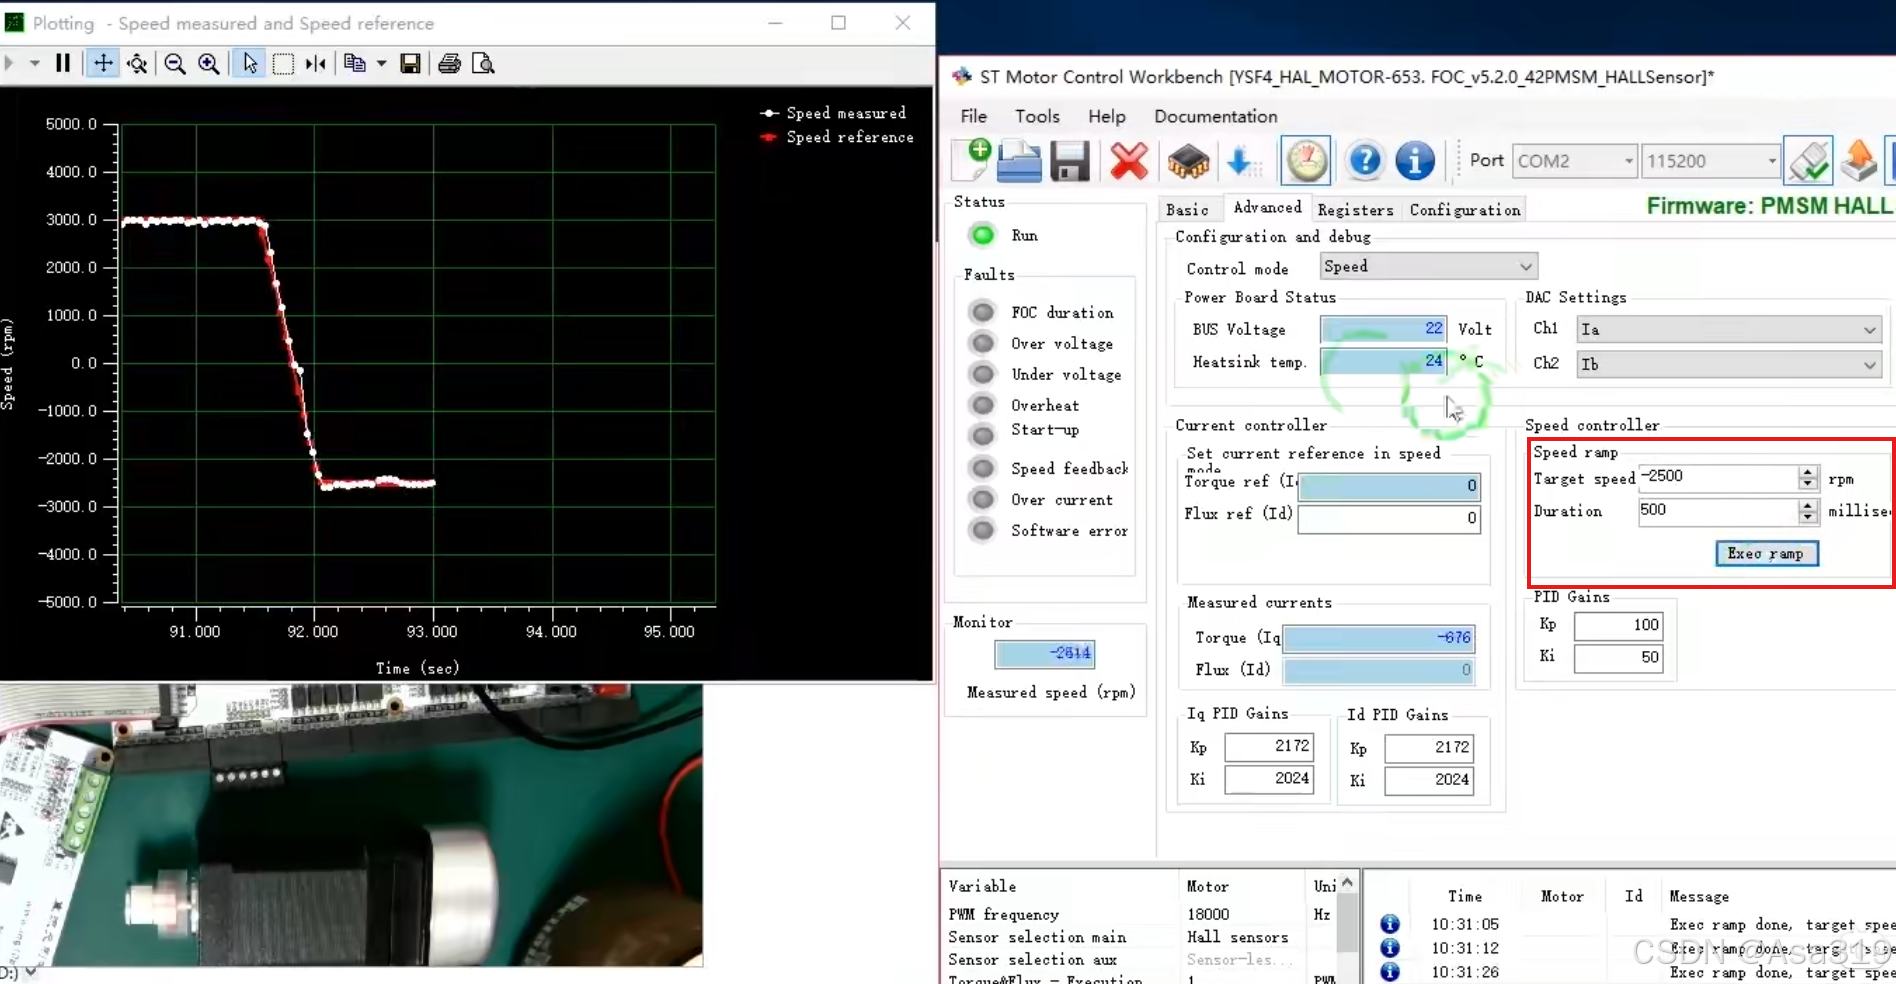Create a new project in Motor Control Workbench

click(973, 160)
